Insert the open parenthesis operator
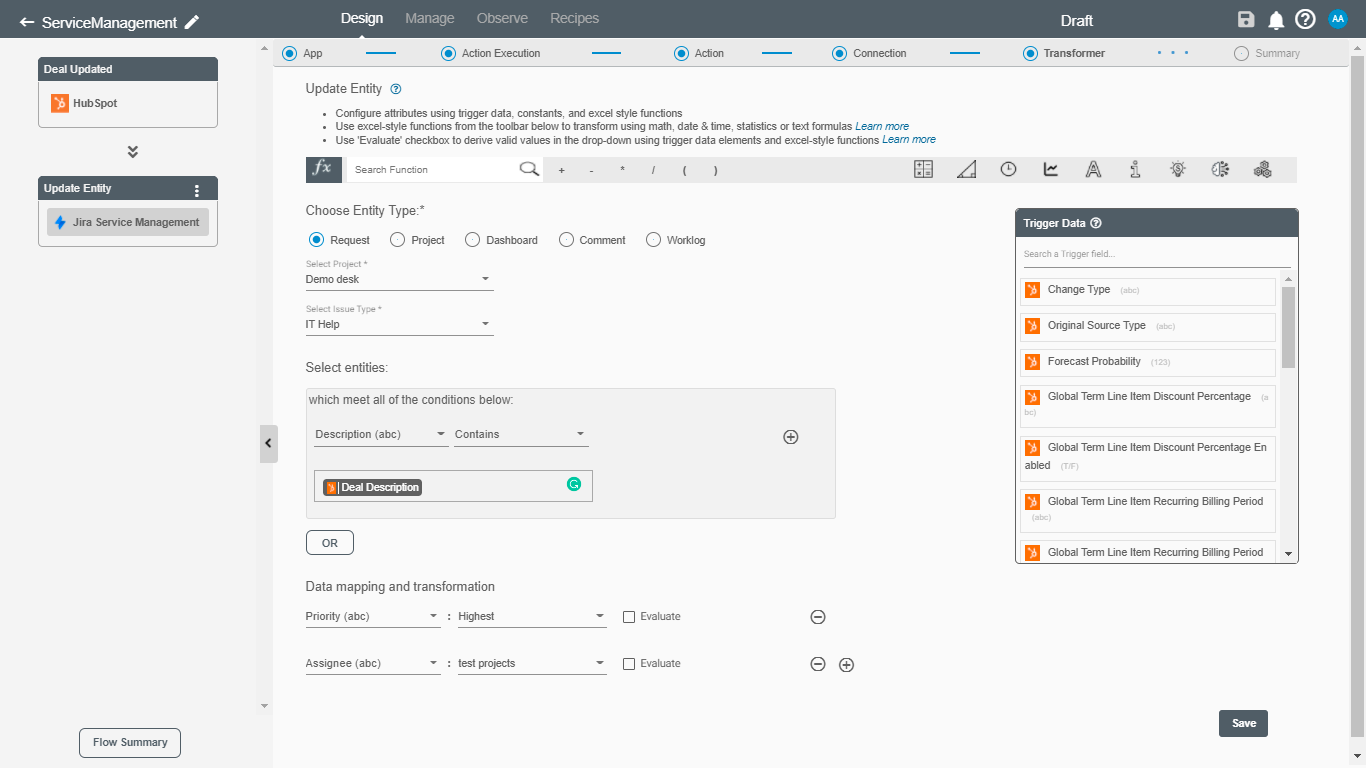The width and height of the screenshot is (1366, 768). pyautogui.click(x=684, y=170)
